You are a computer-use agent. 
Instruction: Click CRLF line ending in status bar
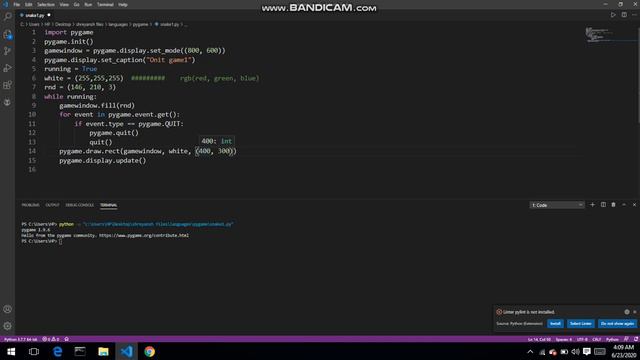596,339
